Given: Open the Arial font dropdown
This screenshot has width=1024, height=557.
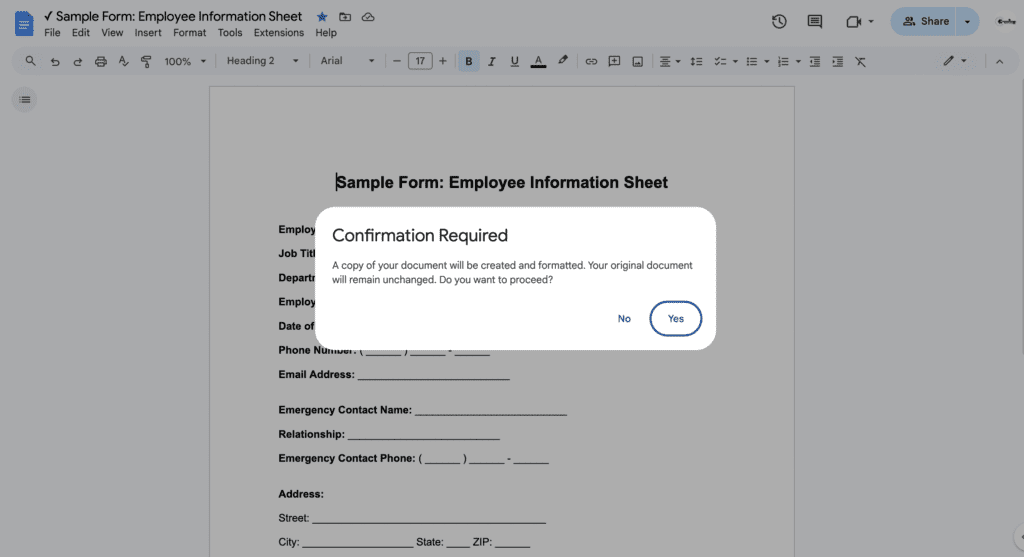Looking at the screenshot, I should [347, 61].
